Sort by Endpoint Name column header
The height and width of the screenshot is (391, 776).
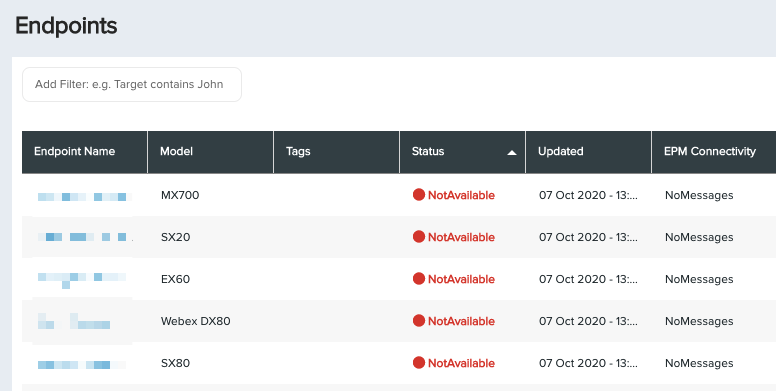(74, 151)
